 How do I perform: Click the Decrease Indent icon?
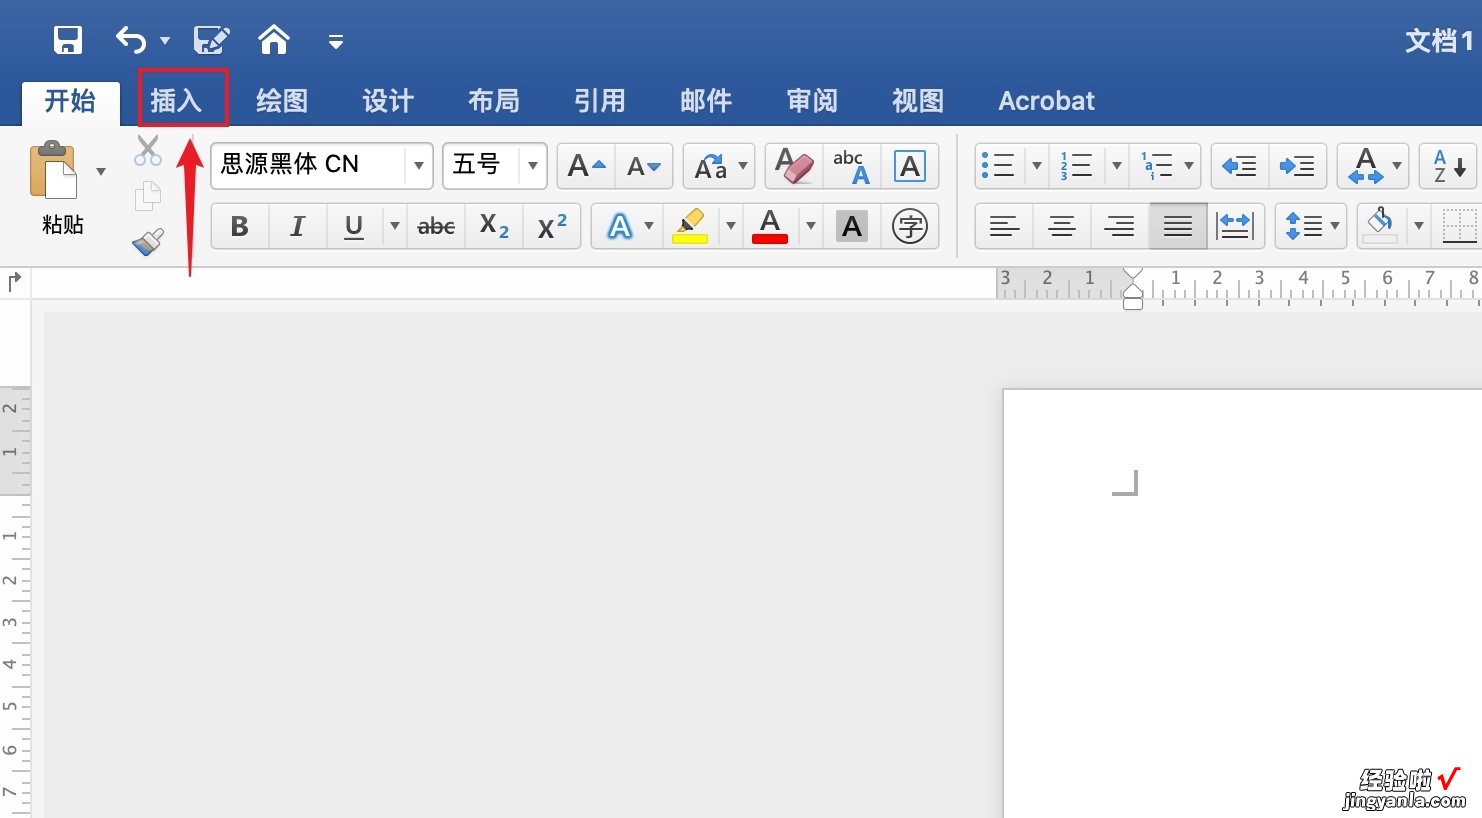pos(1240,166)
